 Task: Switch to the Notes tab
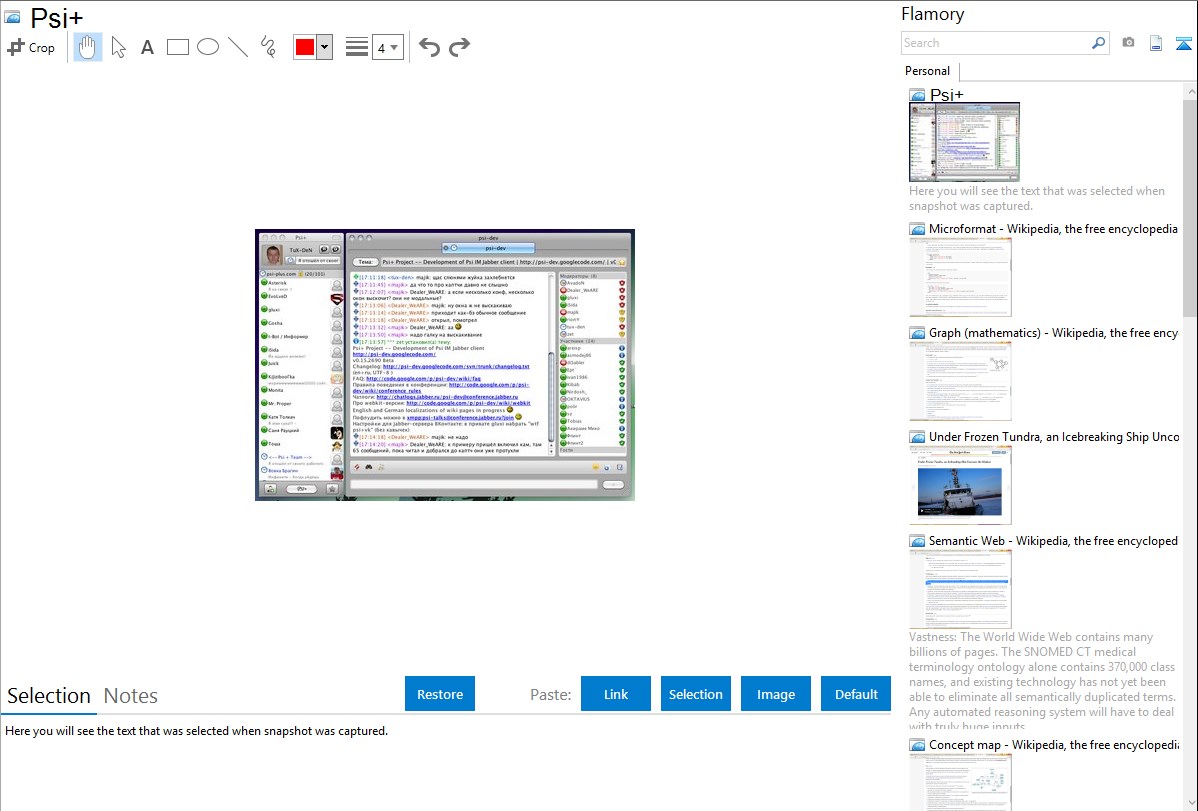pyautogui.click(x=131, y=696)
